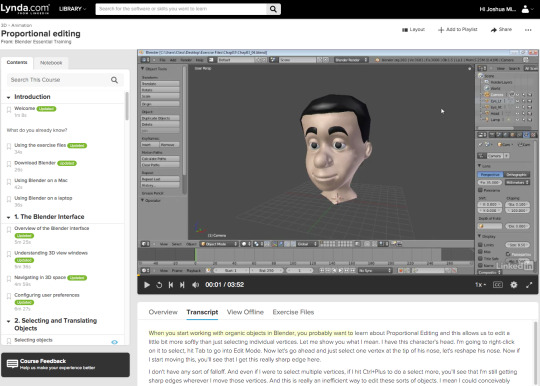Viewport: 540px width, 386px height.
Task: Click the Hi Joshua account greeting
Action: click(497, 9)
